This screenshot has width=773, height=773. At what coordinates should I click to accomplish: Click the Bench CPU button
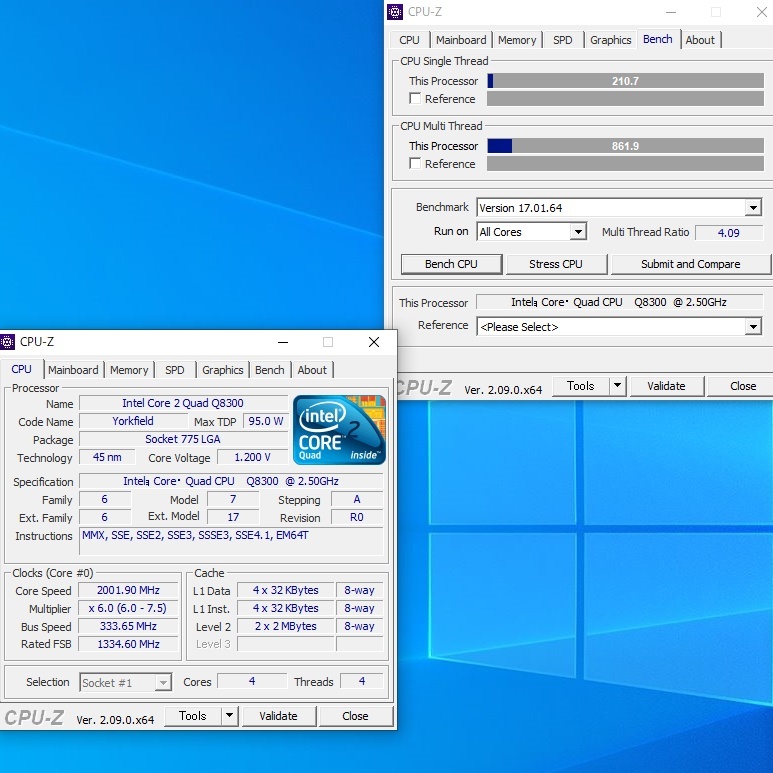pos(451,264)
